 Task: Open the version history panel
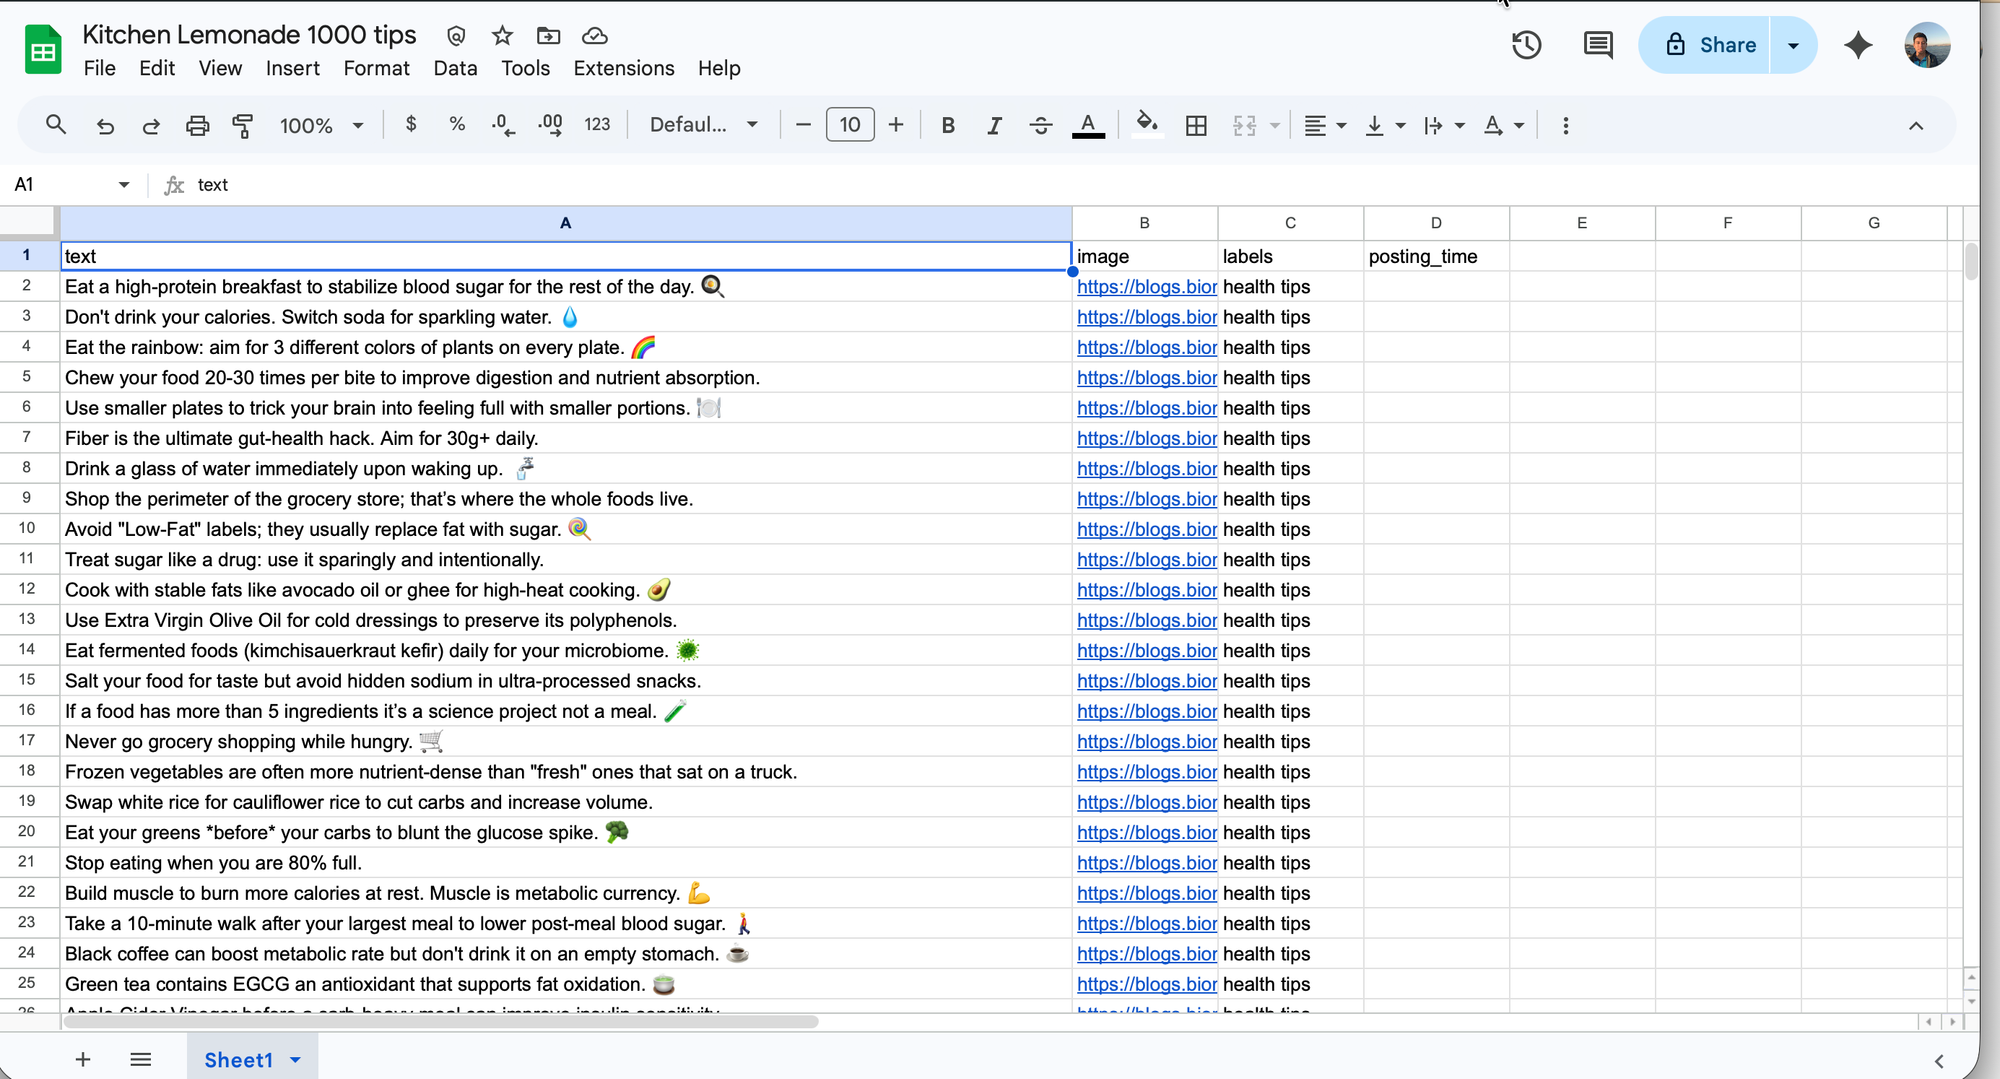click(x=1526, y=45)
